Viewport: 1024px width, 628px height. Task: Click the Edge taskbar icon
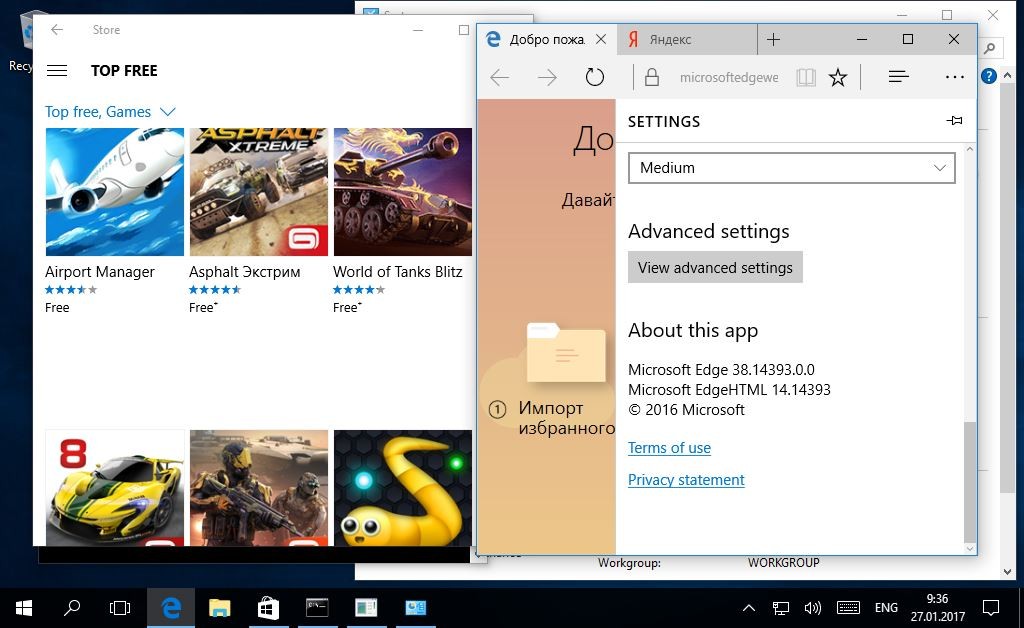(171, 608)
